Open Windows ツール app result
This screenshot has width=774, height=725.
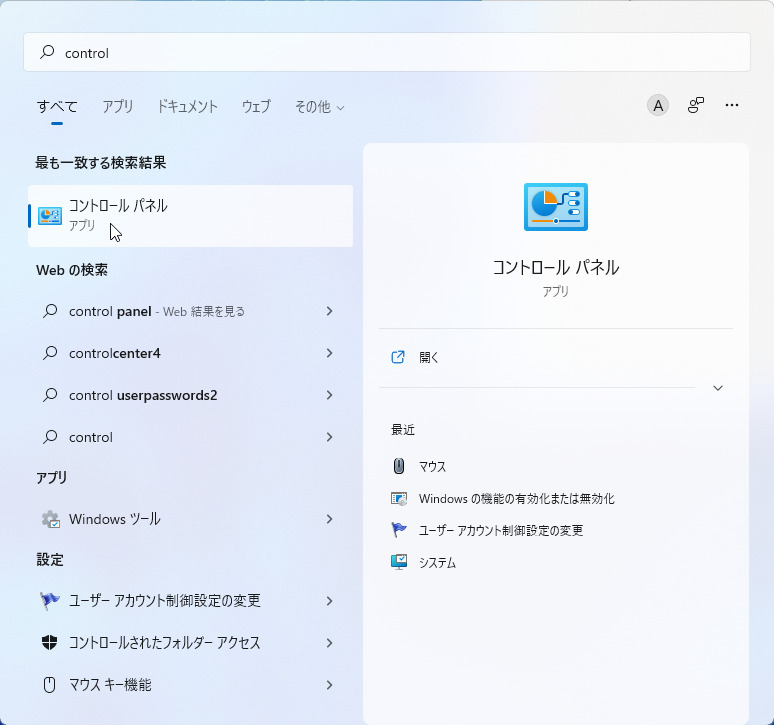tap(191, 519)
